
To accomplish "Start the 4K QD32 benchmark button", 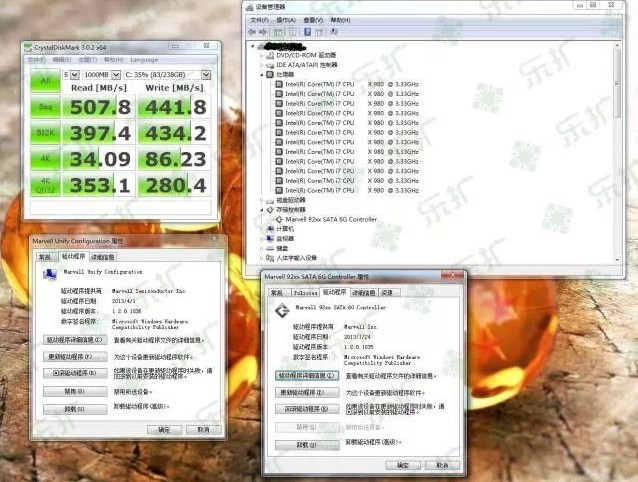I will 46,185.
